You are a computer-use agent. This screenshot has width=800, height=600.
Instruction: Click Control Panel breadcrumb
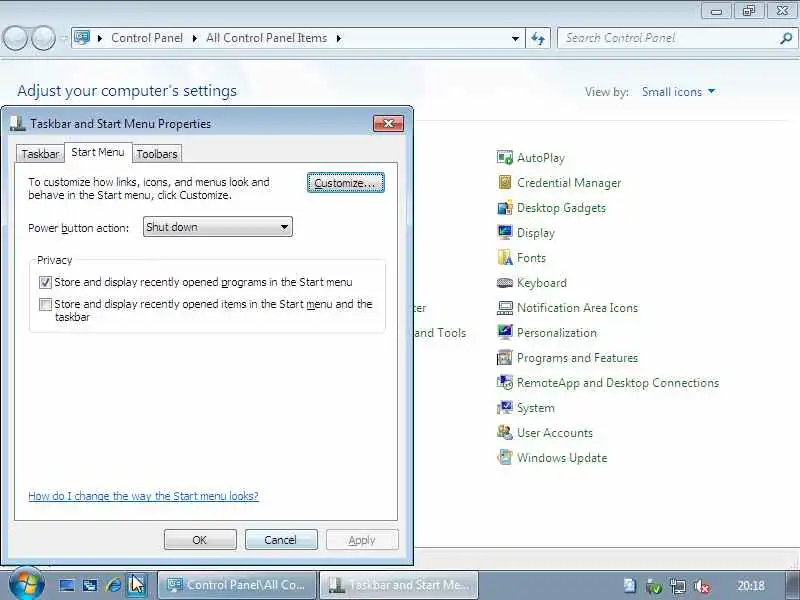tap(147, 38)
